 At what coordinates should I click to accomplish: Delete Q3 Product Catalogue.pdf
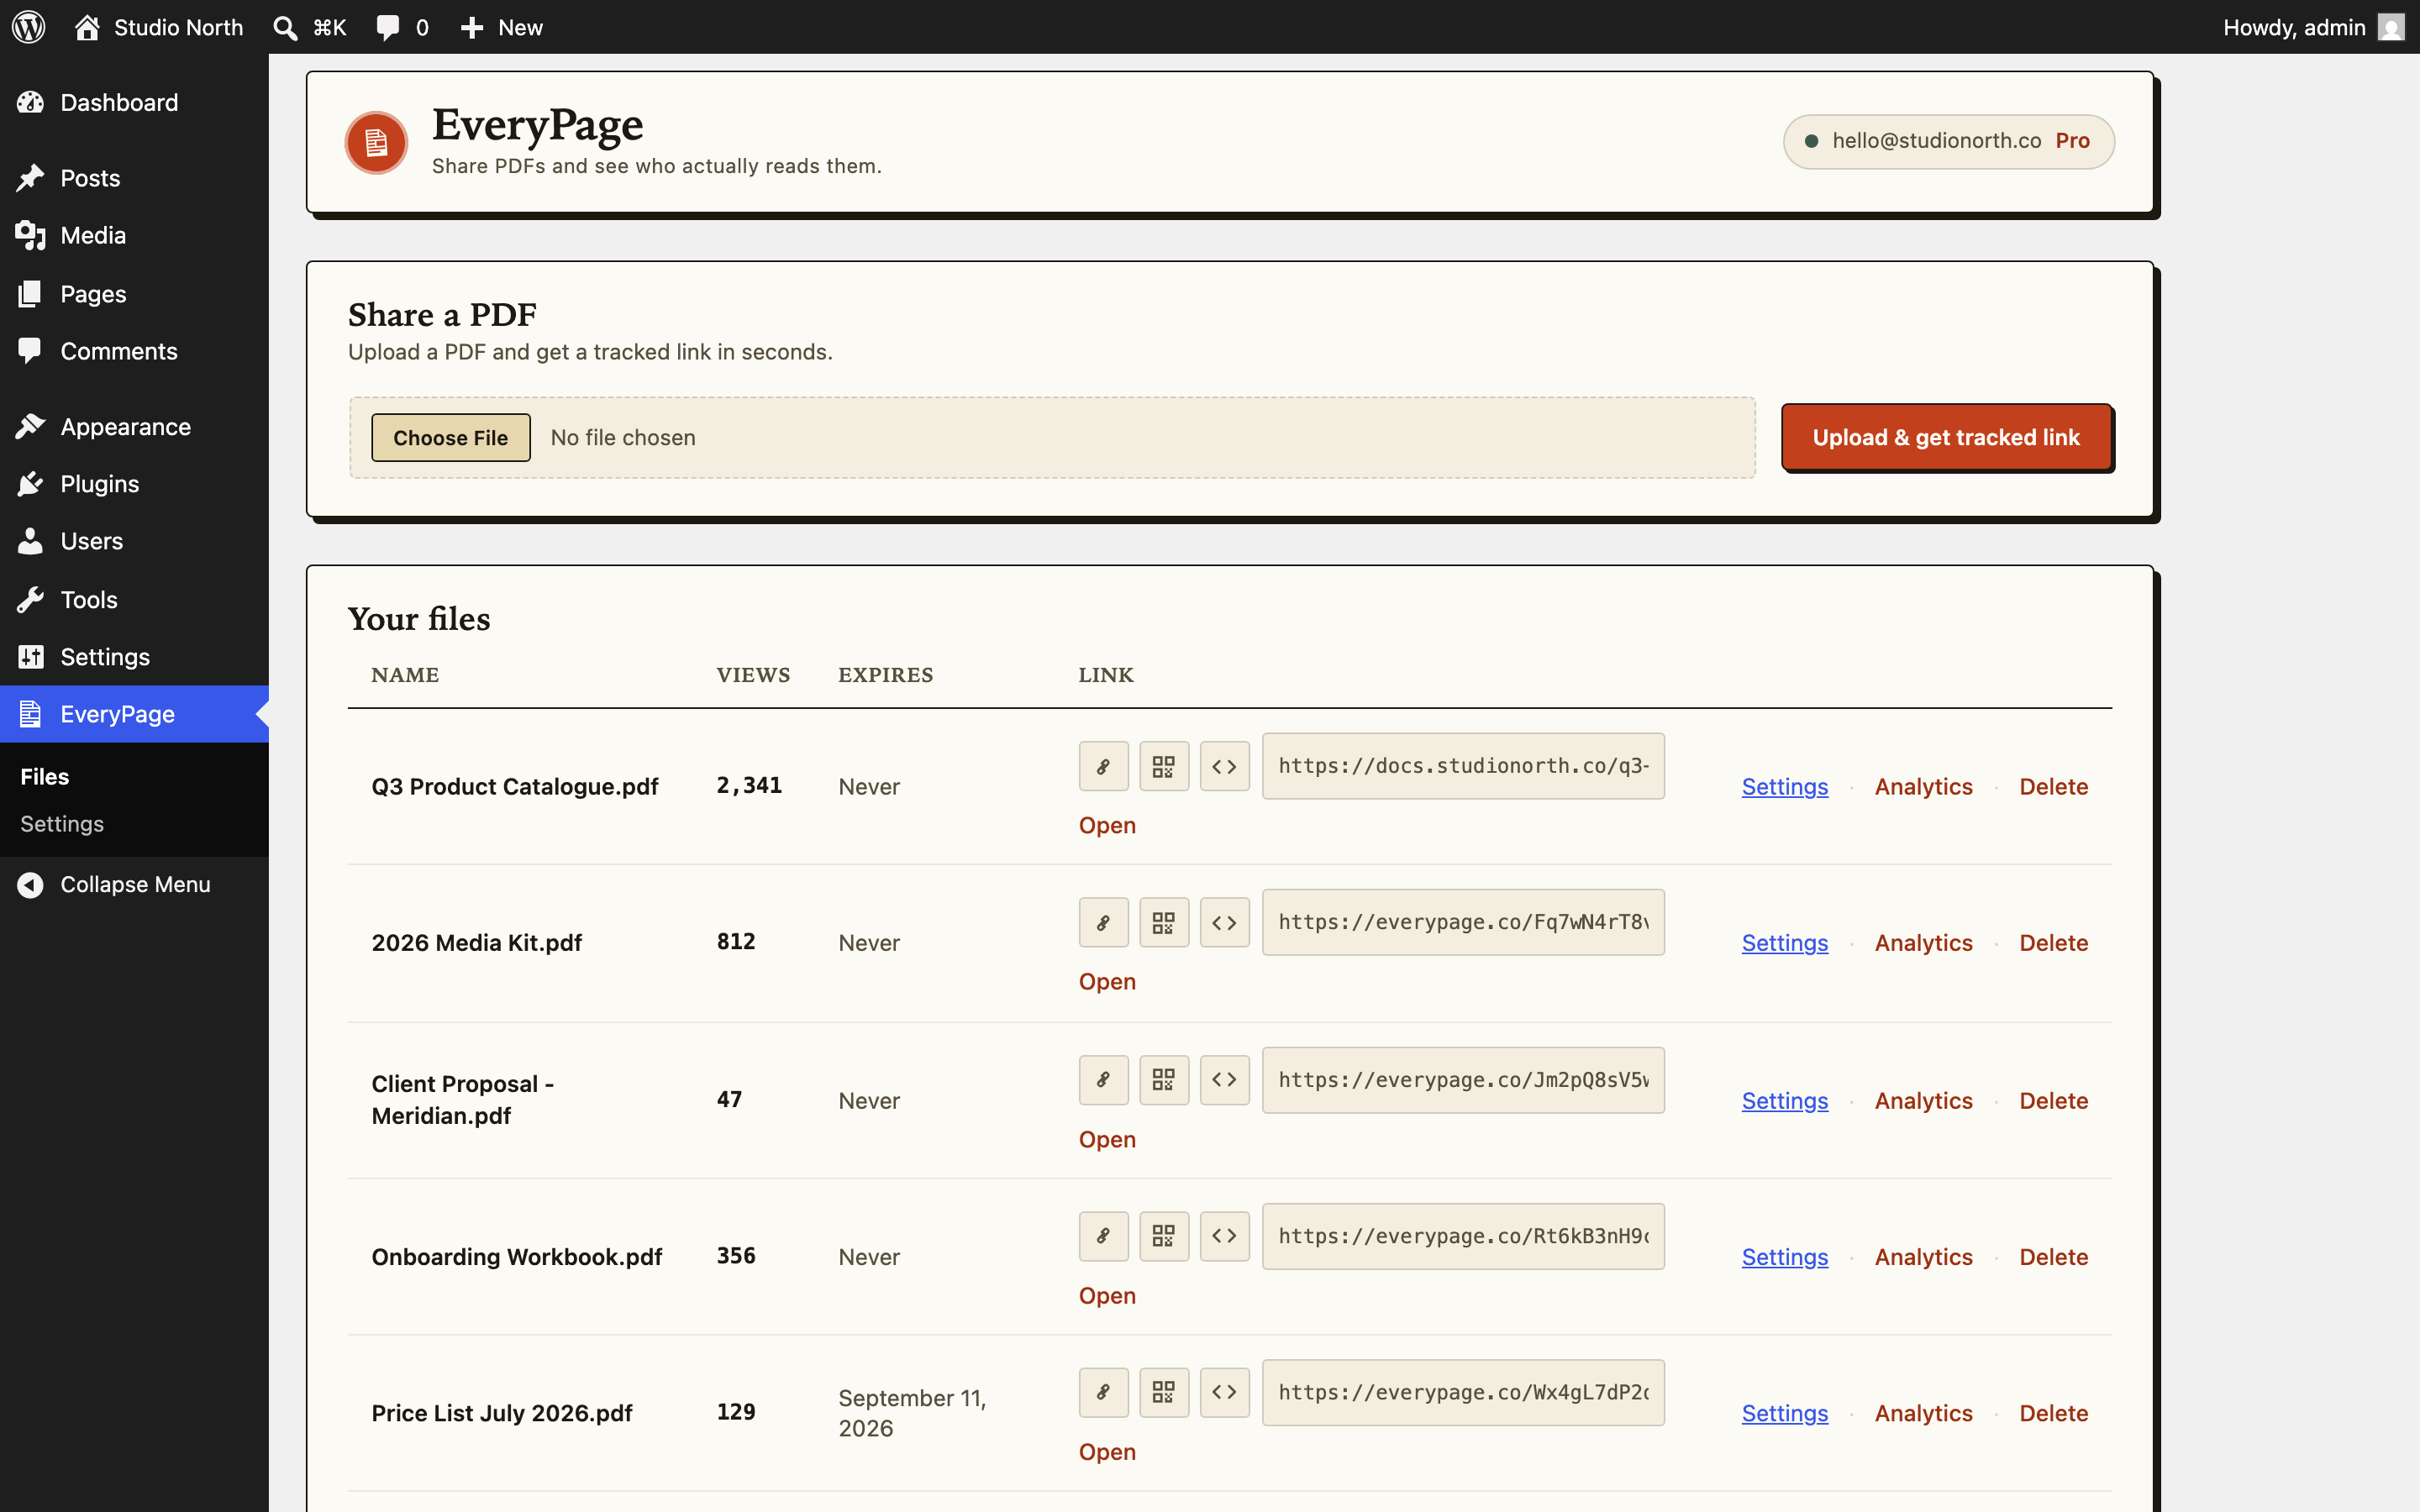2053,787
